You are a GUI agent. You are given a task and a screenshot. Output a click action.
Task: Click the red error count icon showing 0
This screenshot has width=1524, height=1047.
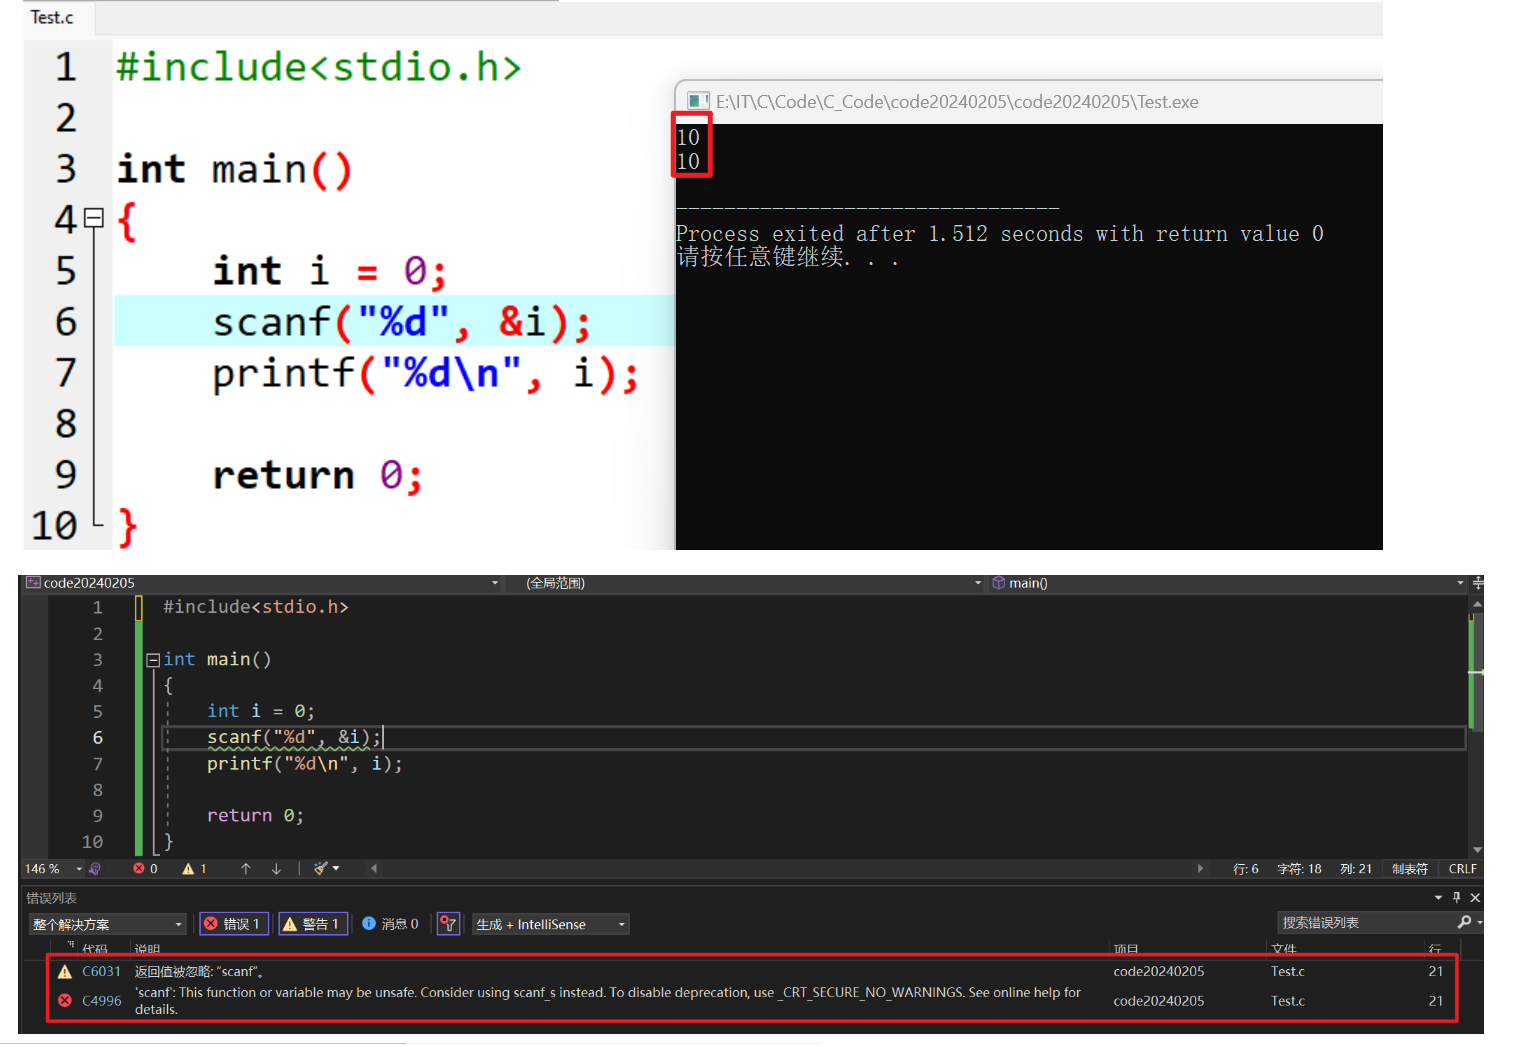point(139,869)
